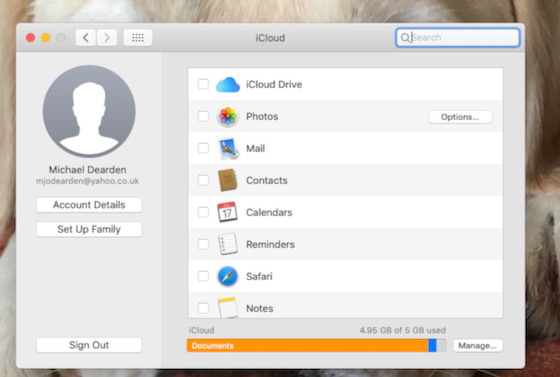Image resolution: width=560 pixels, height=377 pixels.
Task: Click the iCloud Drive cloud icon
Action: click(228, 85)
